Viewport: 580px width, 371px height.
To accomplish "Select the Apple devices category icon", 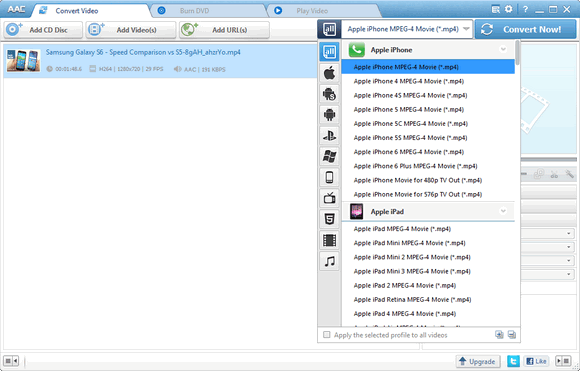I will click(329, 73).
